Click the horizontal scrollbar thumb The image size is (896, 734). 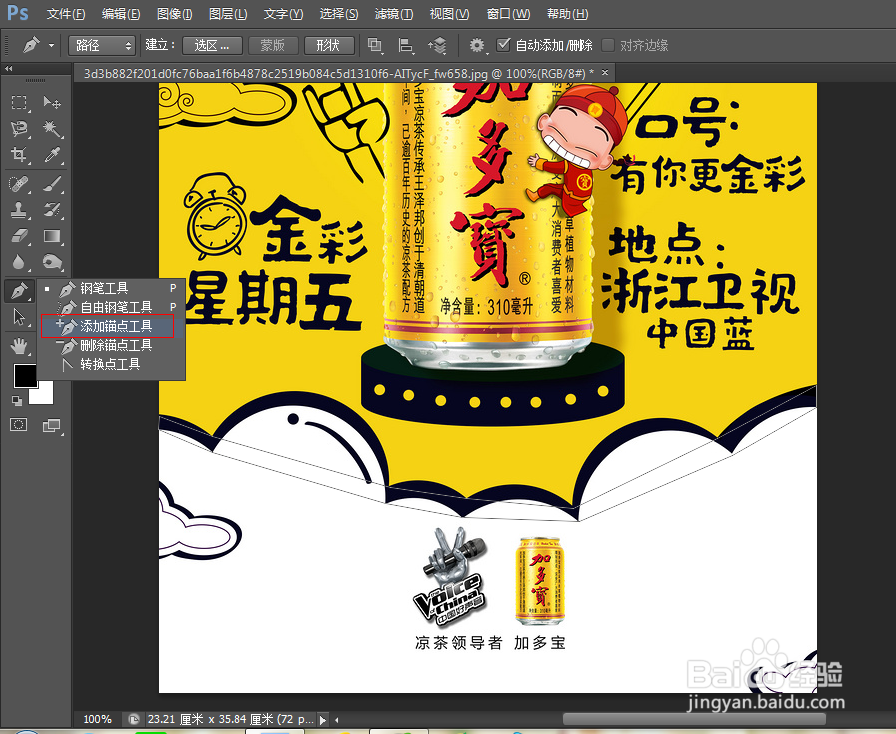coord(694,719)
